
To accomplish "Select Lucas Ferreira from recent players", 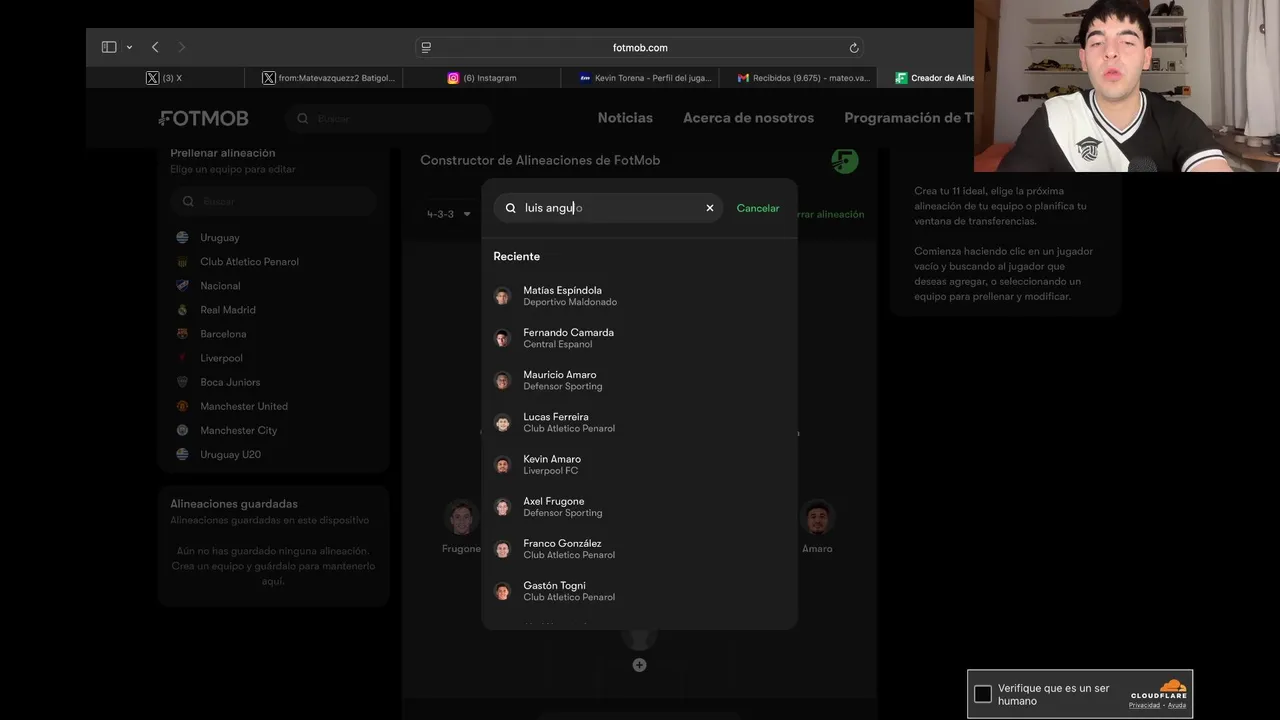I will click(x=639, y=422).
